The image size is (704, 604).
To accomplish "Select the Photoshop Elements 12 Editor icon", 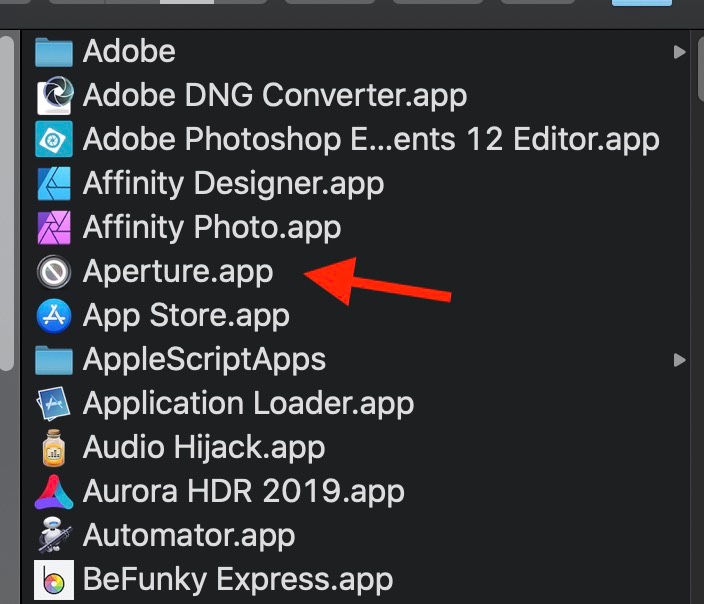I will pyautogui.click(x=53, y=140).
